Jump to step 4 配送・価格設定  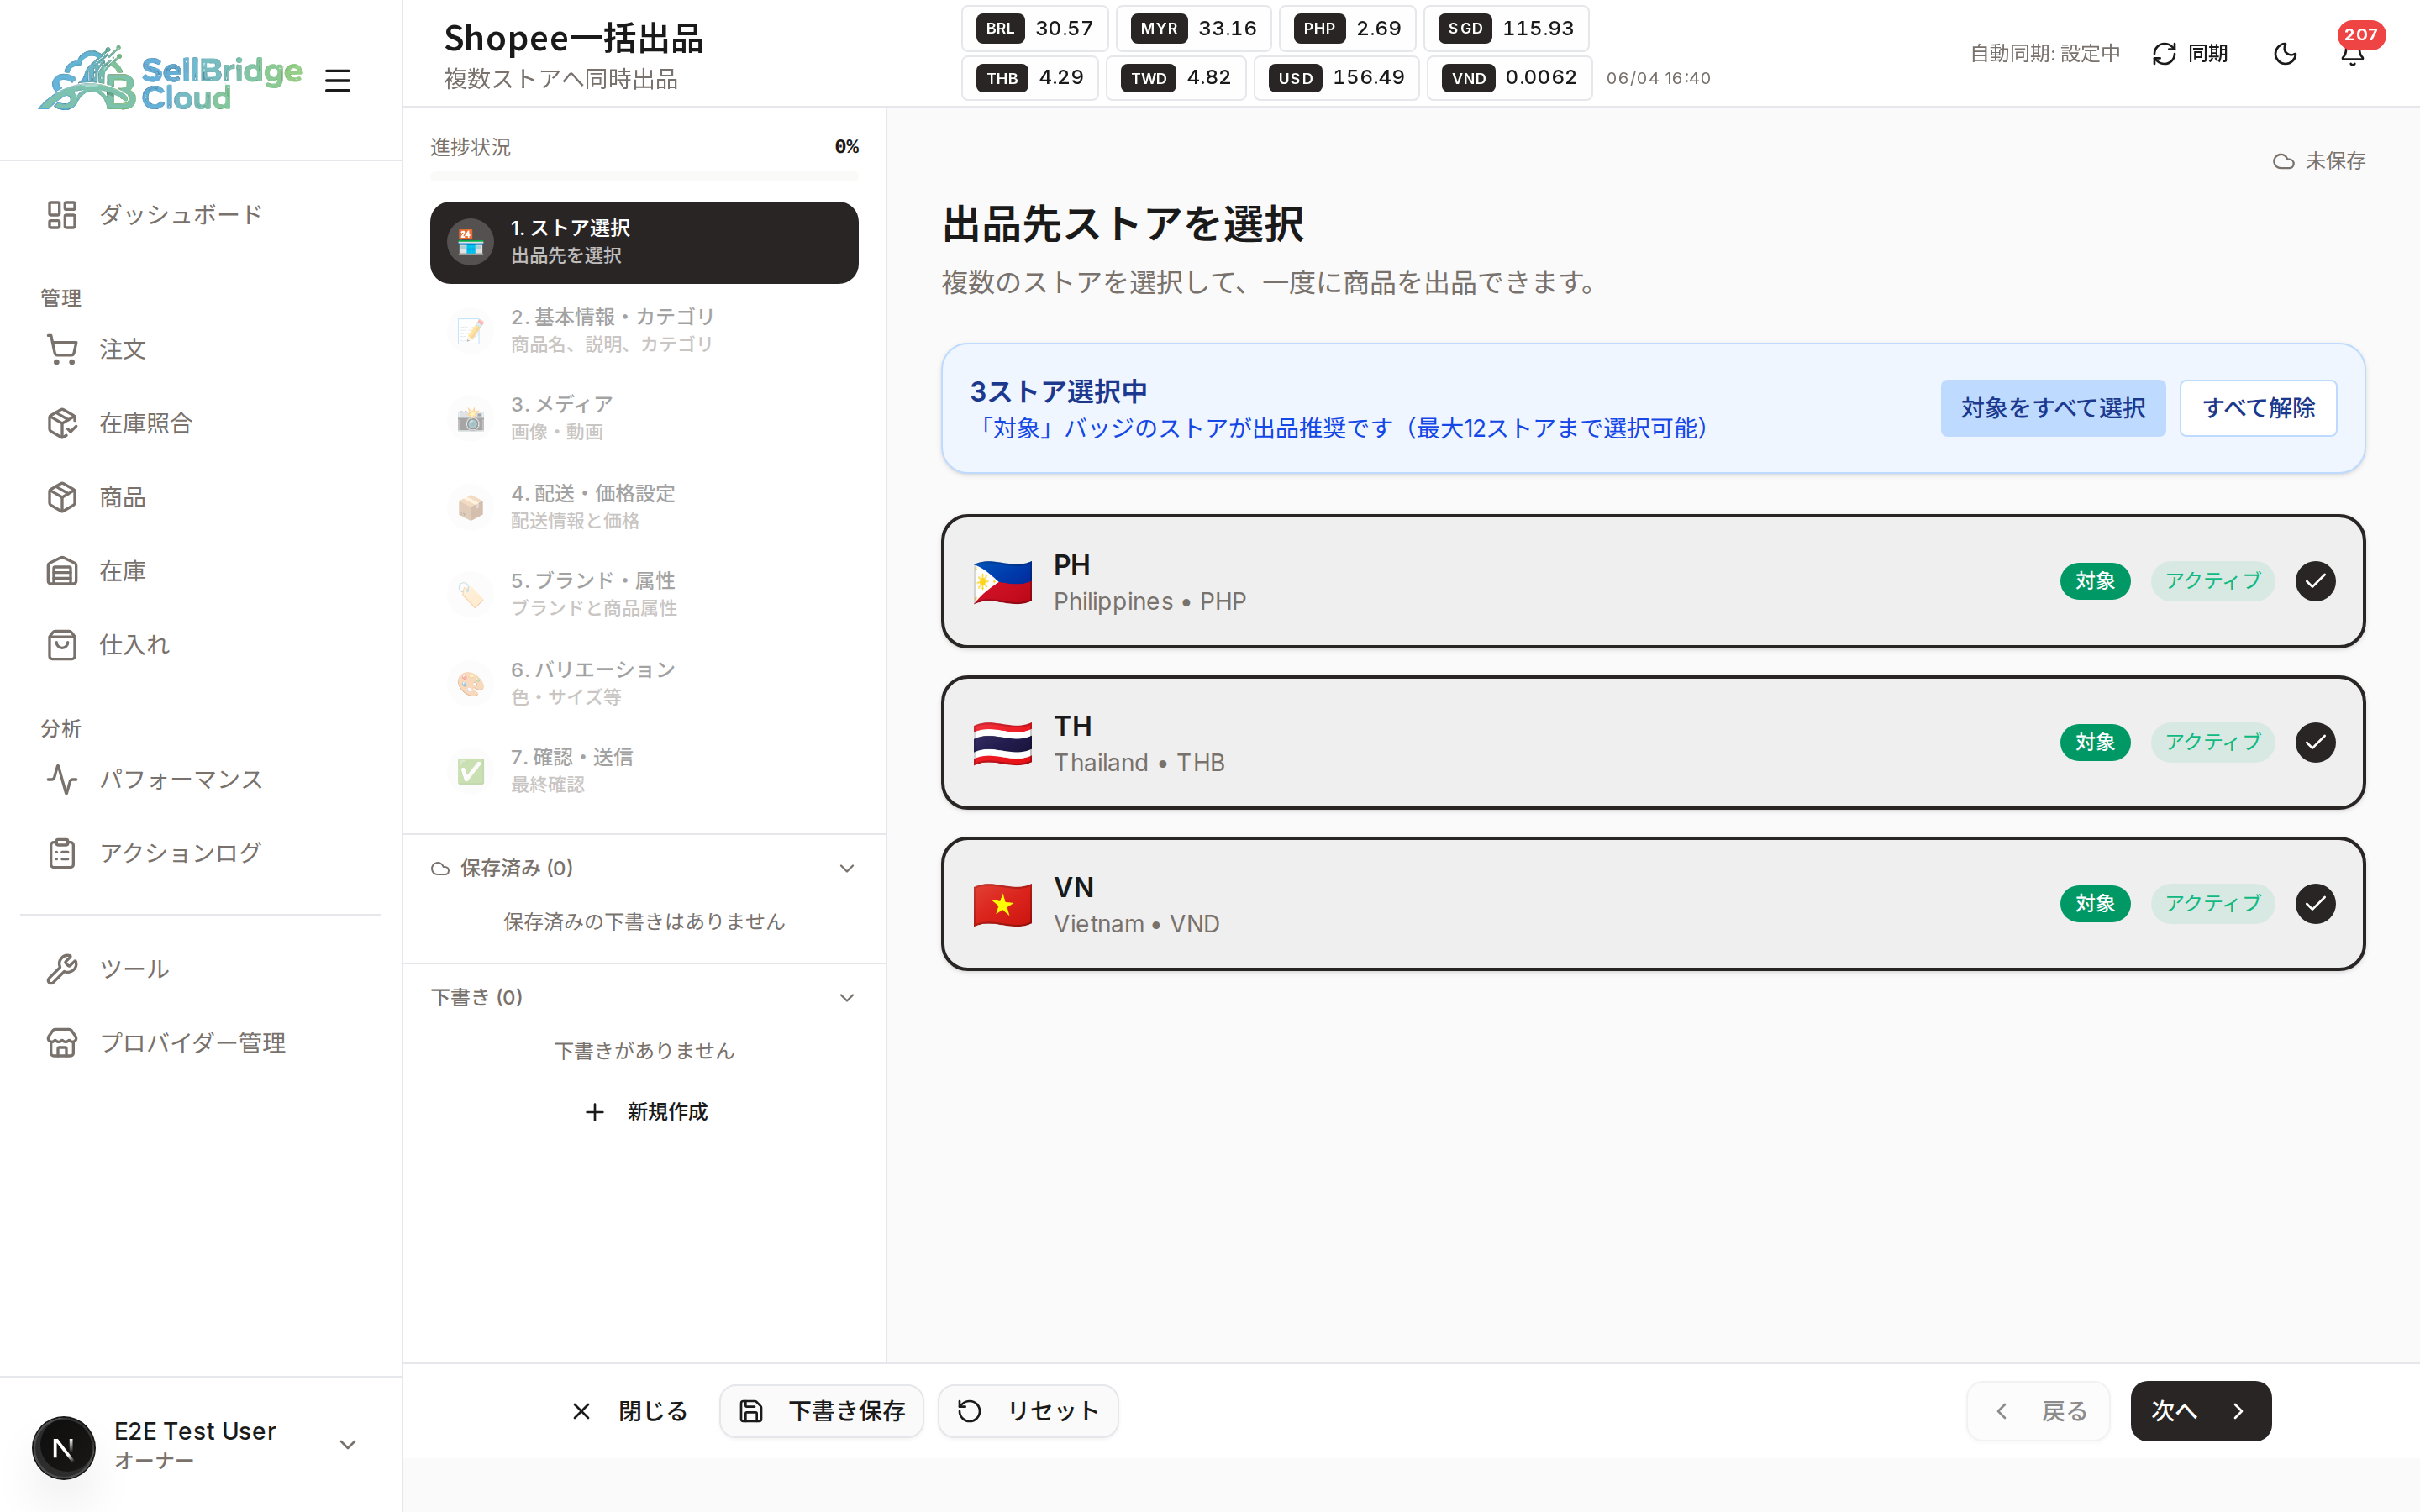644,507
